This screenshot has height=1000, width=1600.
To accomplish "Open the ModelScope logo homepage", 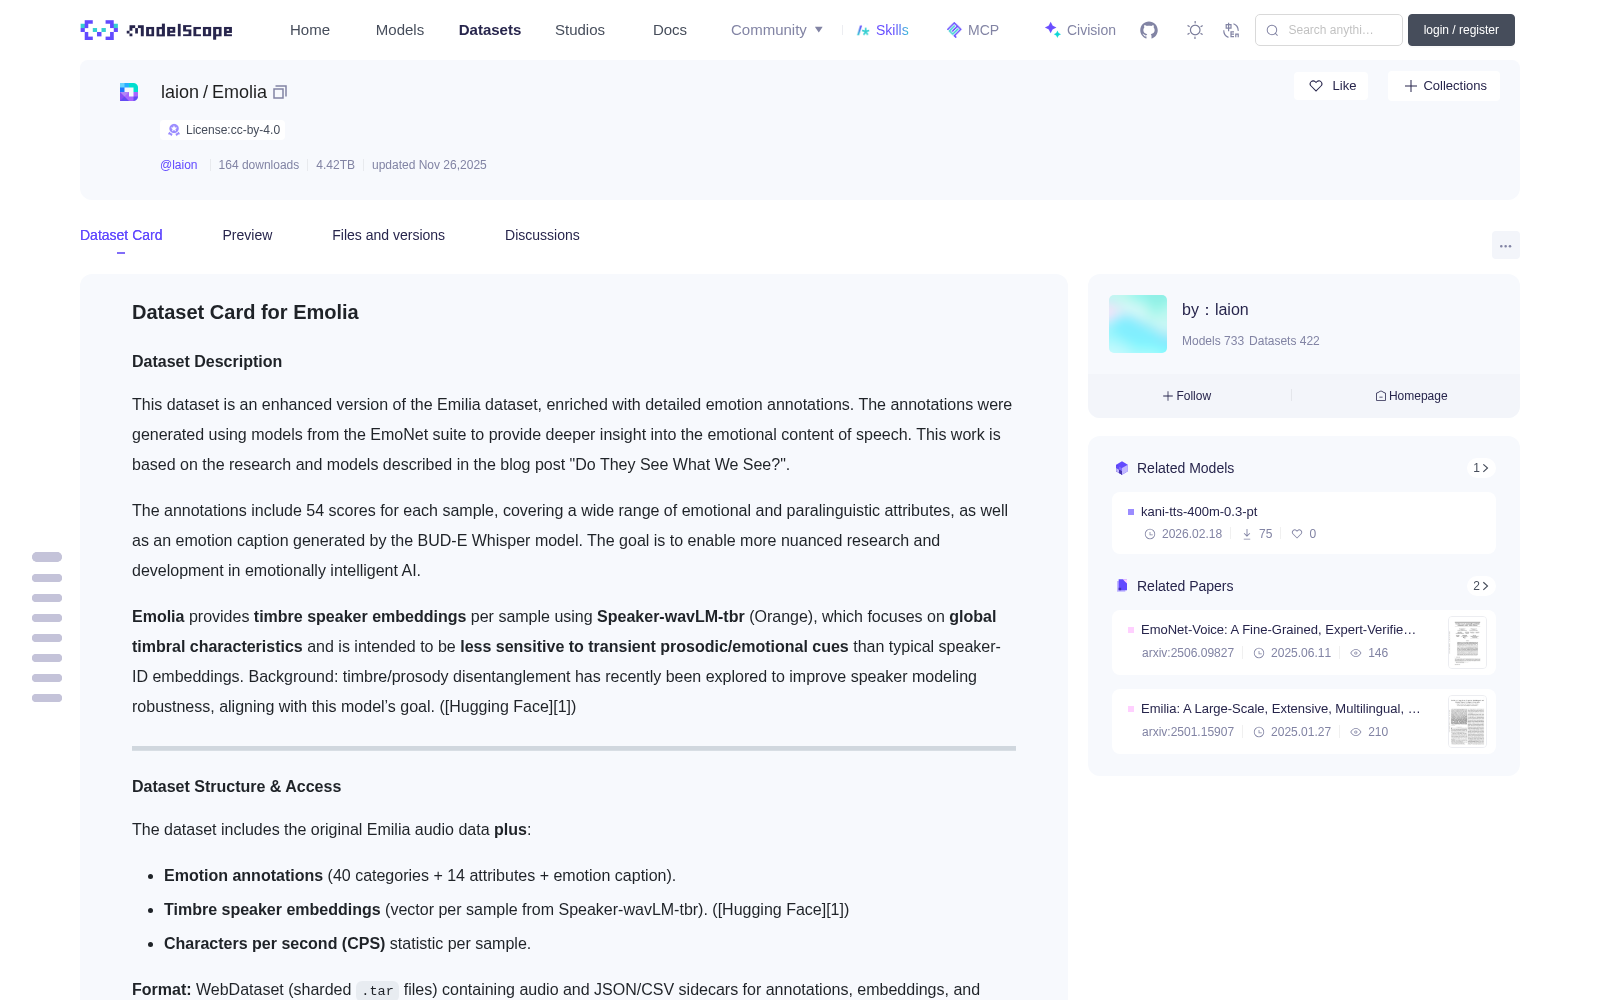I will point(156,30).
